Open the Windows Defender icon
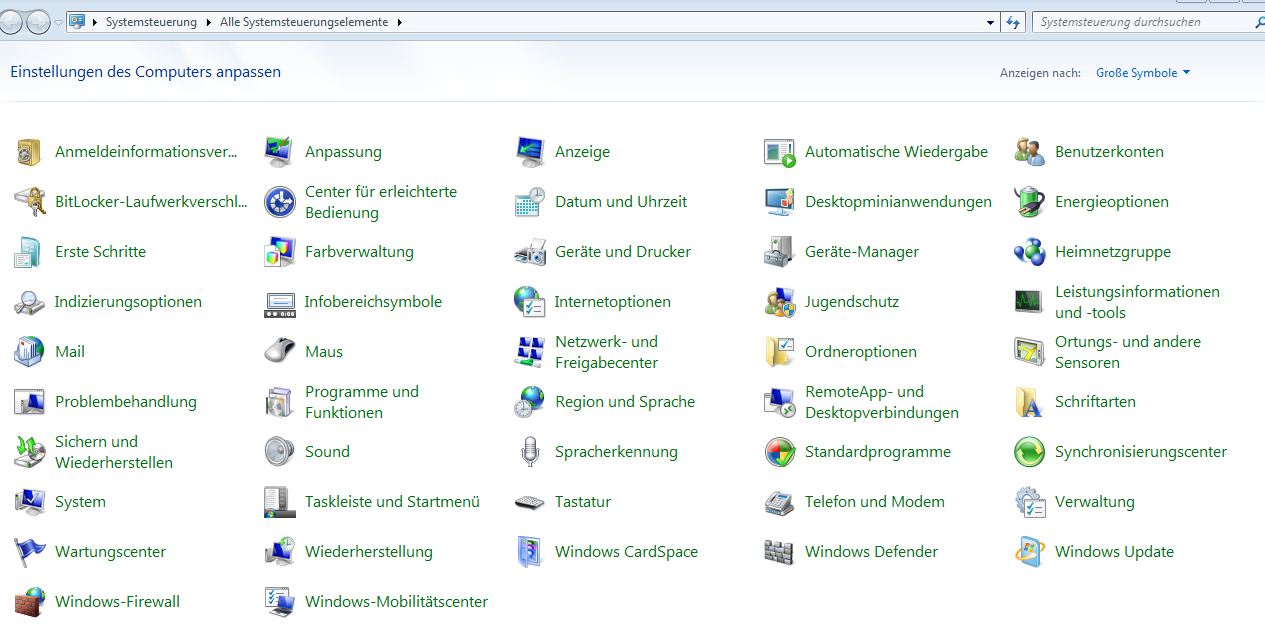This screenshot has height=633, width=1265. pyautogui.click(x=779, y=552)
